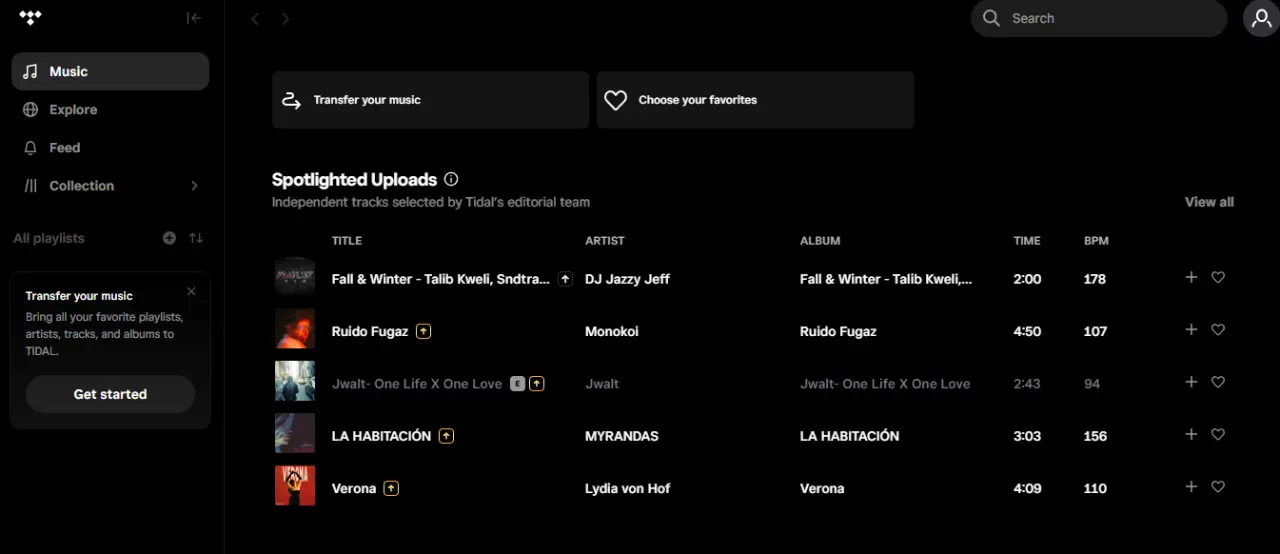
Task: Click the upload badge next to LA HABITACIÓN title
Action: (x=446, y=436)
